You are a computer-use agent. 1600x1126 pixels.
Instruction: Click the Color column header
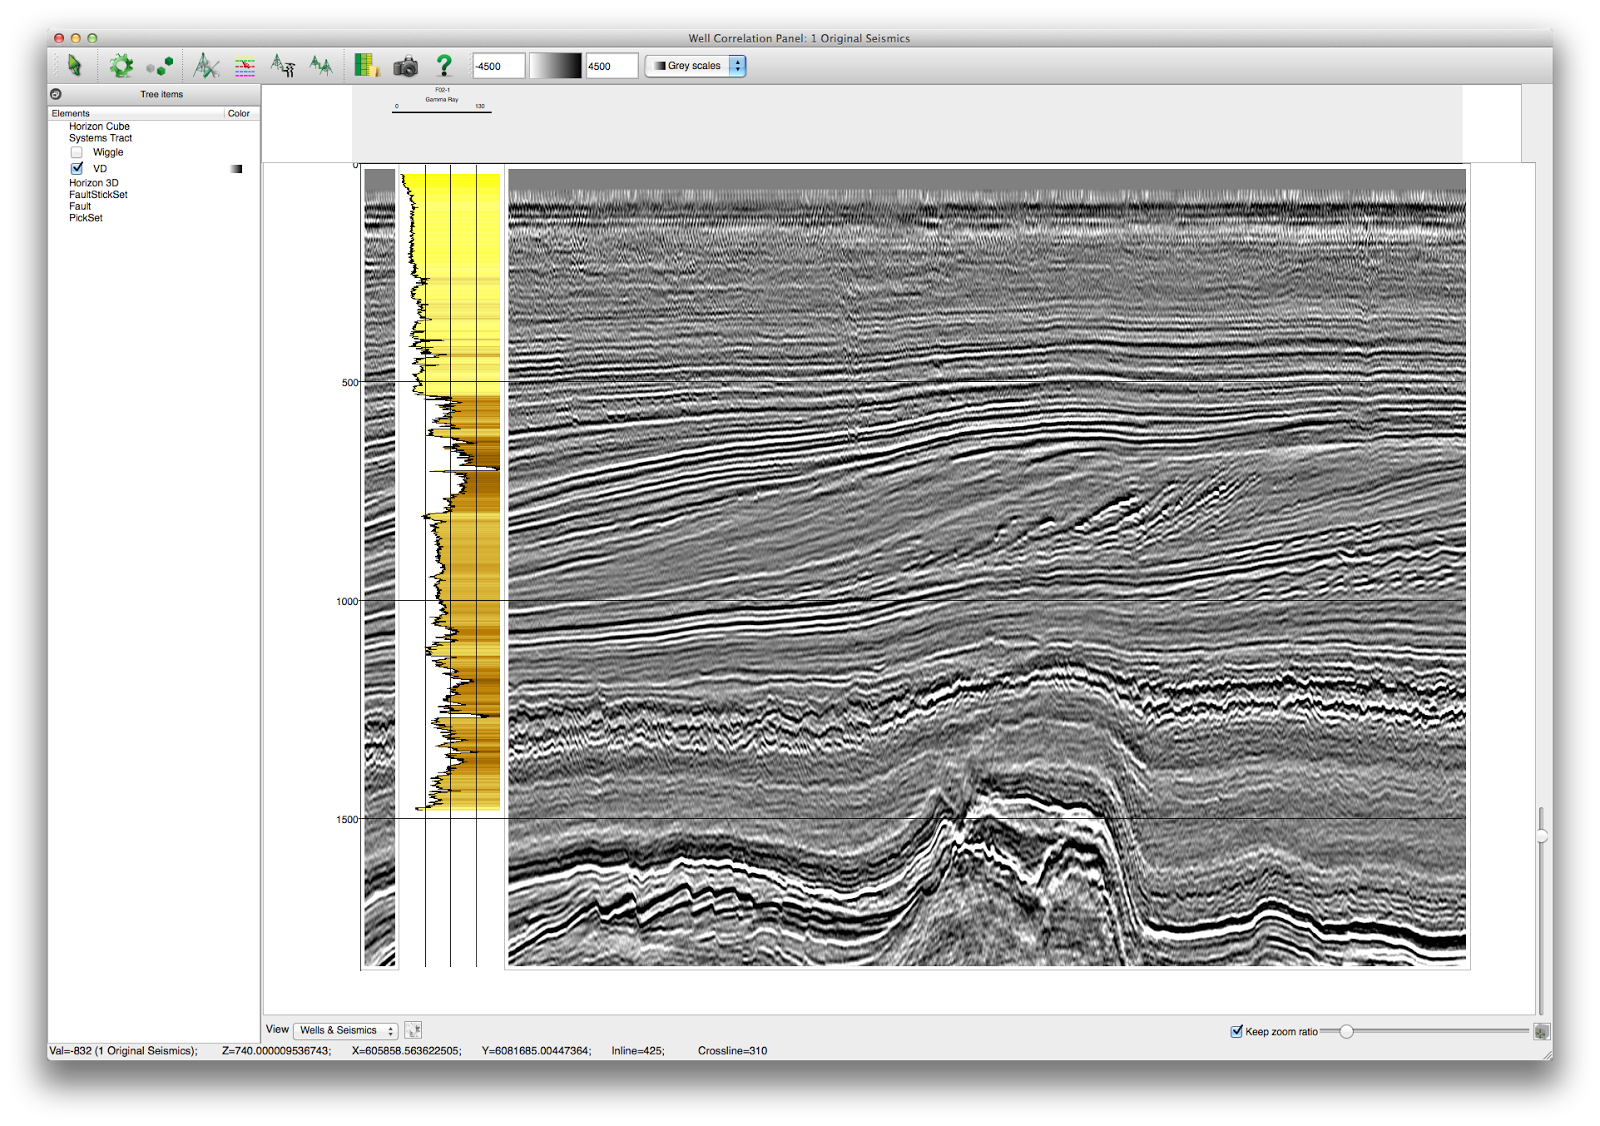click(x=239, y=113)
